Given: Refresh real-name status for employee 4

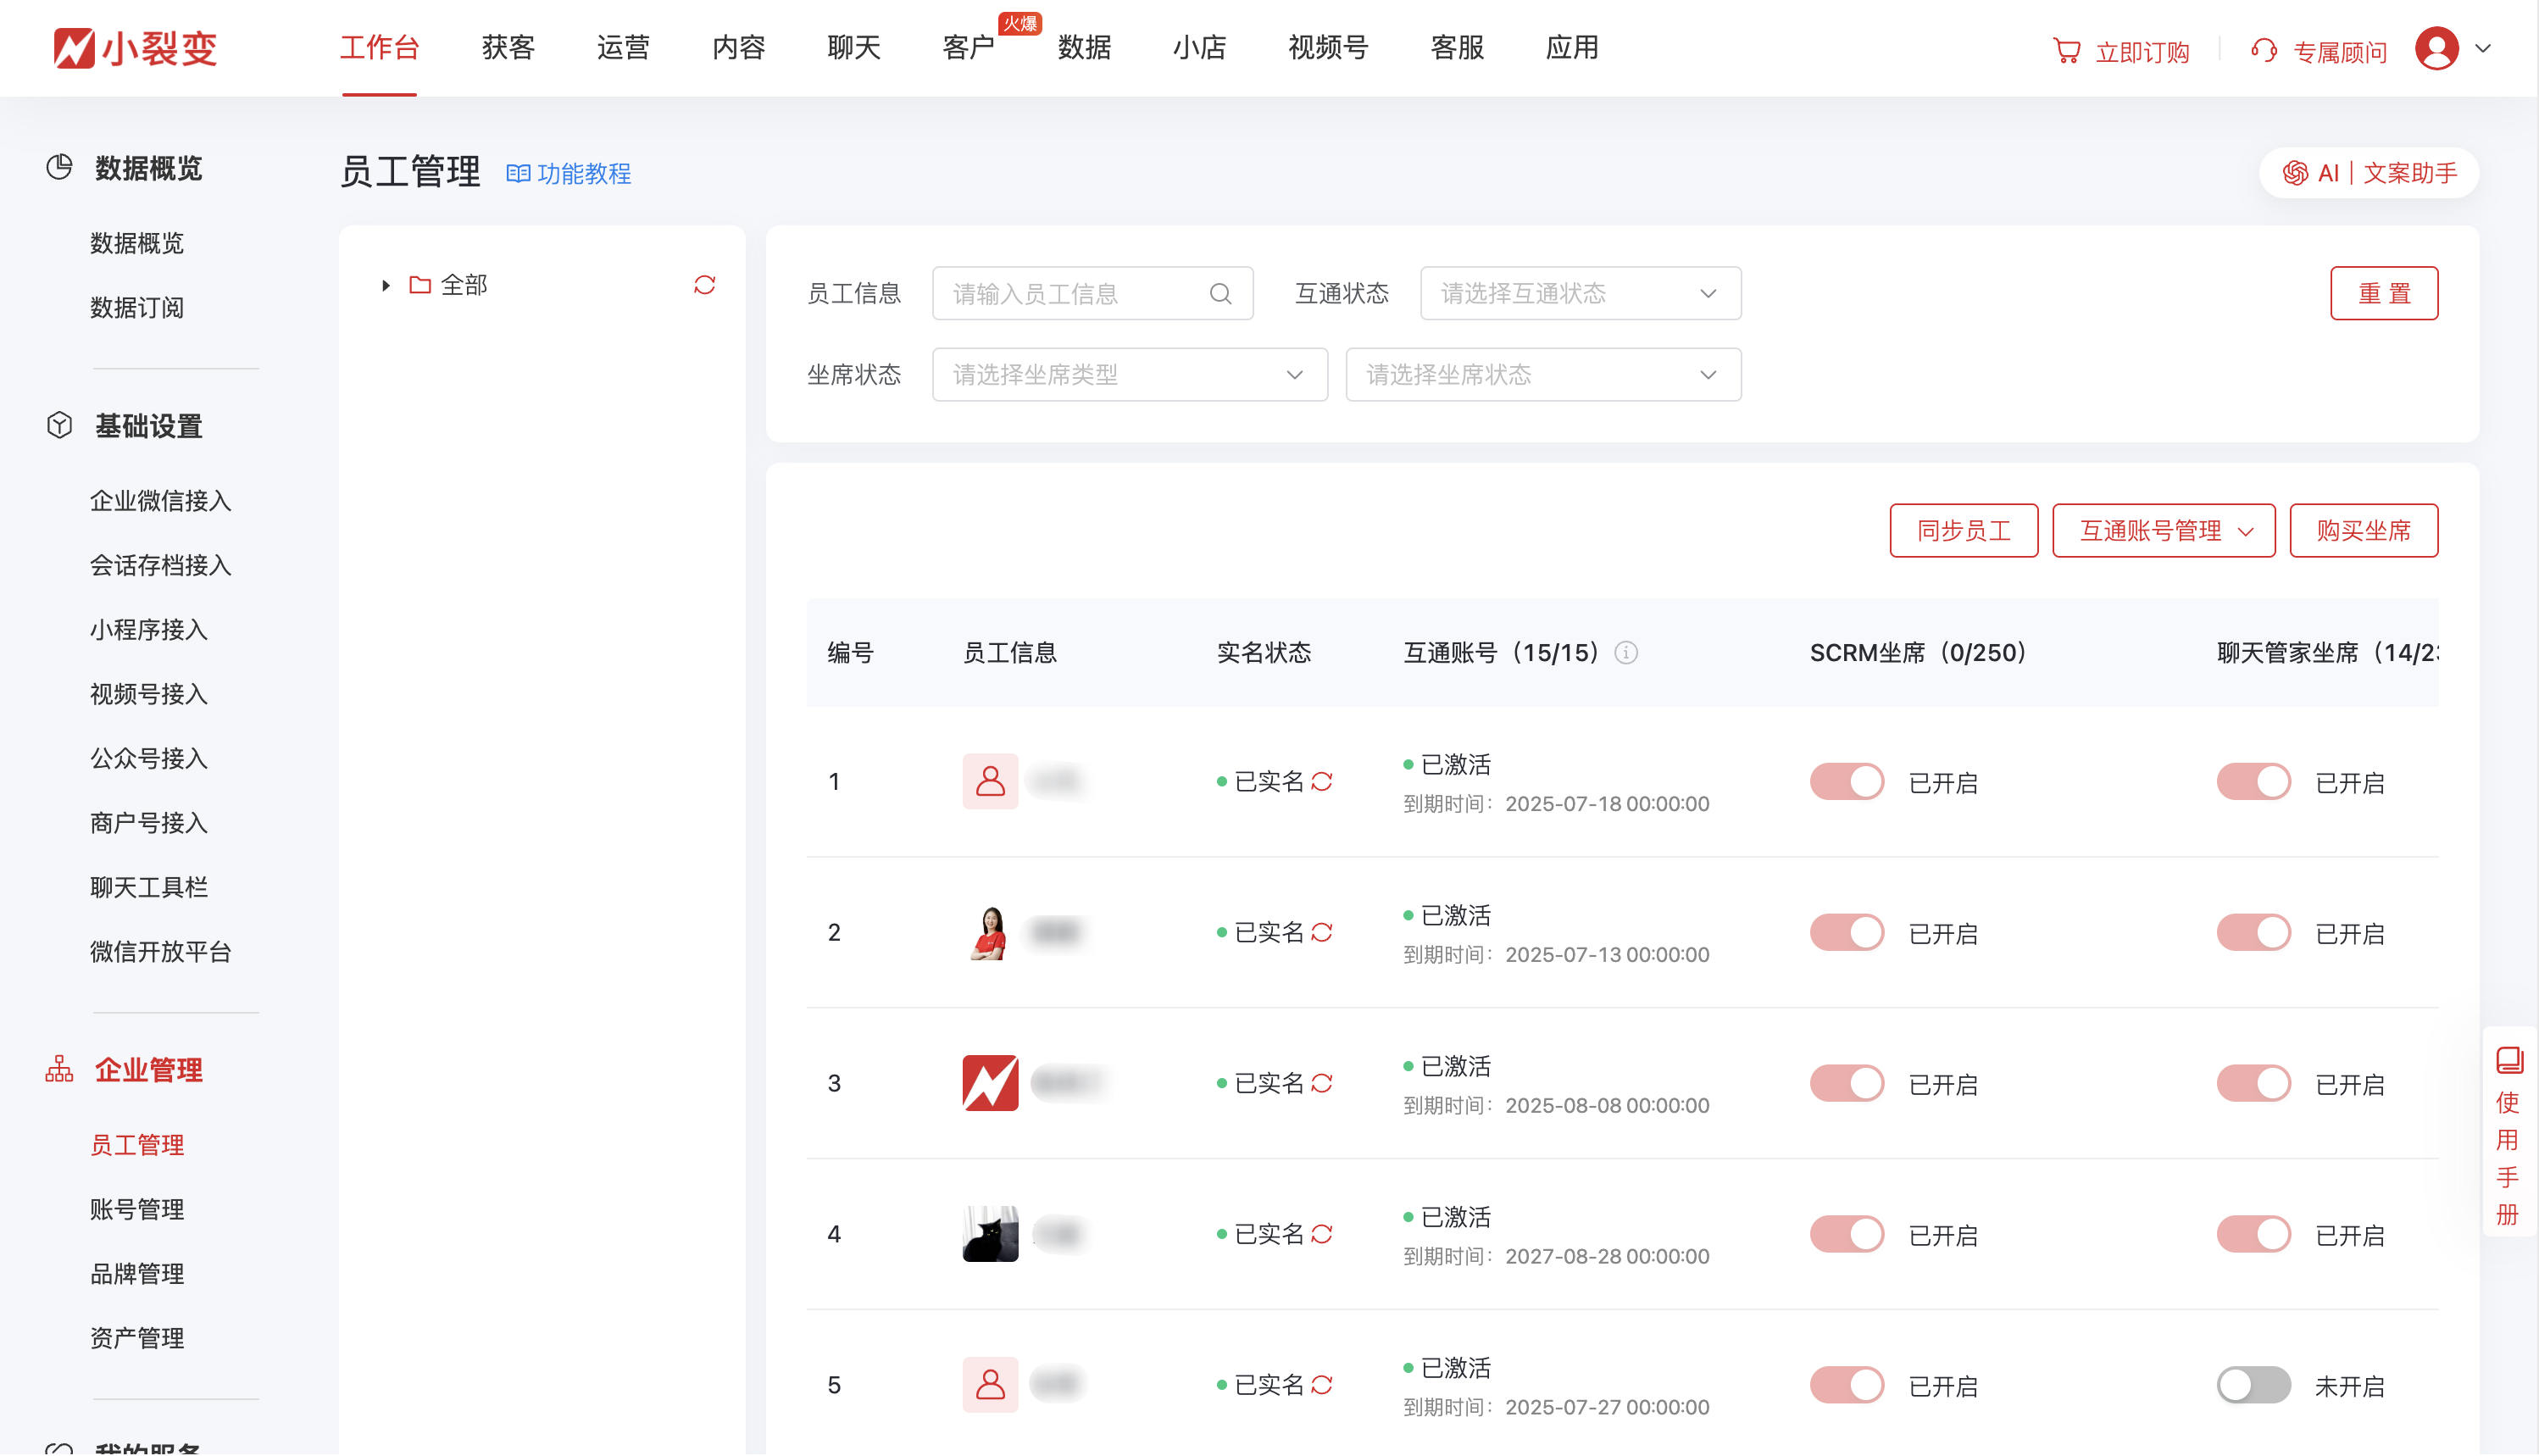Looking at the screenshot, I should click(1322, 1234).
